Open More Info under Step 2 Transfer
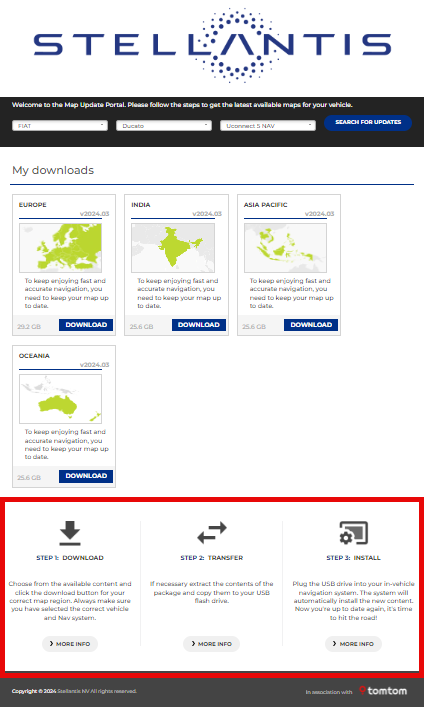The image size is (424, 707). (x=212, y=644)
